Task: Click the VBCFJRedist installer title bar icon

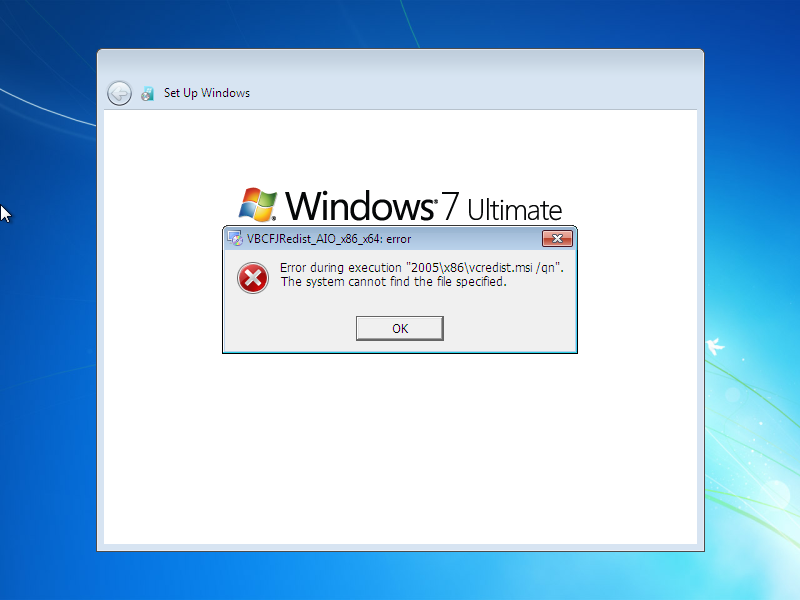Action: [x=235, y=238]
